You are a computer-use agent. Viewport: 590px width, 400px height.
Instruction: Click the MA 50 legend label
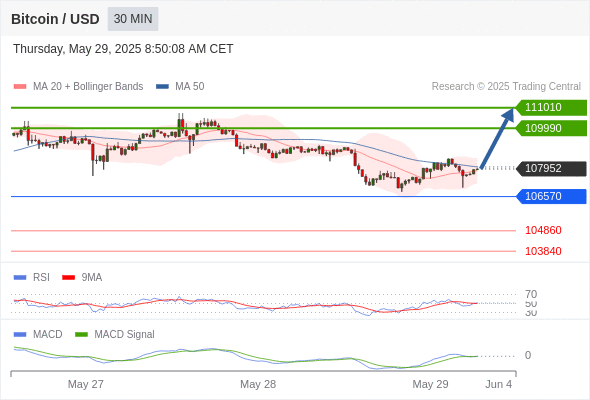190,87
